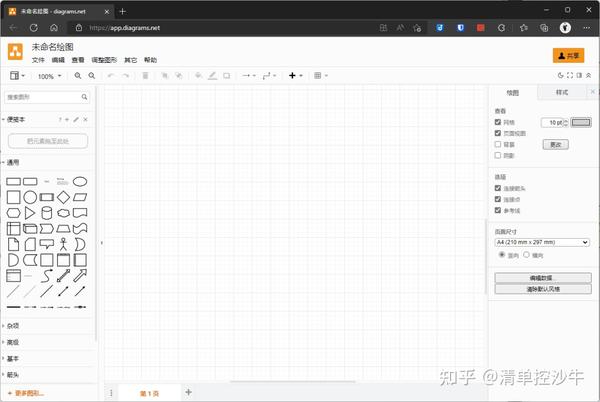This screenshot has width=600, height=402.
Task: Open the 调整图形 arrange menu
Action: tap(104, 60)
